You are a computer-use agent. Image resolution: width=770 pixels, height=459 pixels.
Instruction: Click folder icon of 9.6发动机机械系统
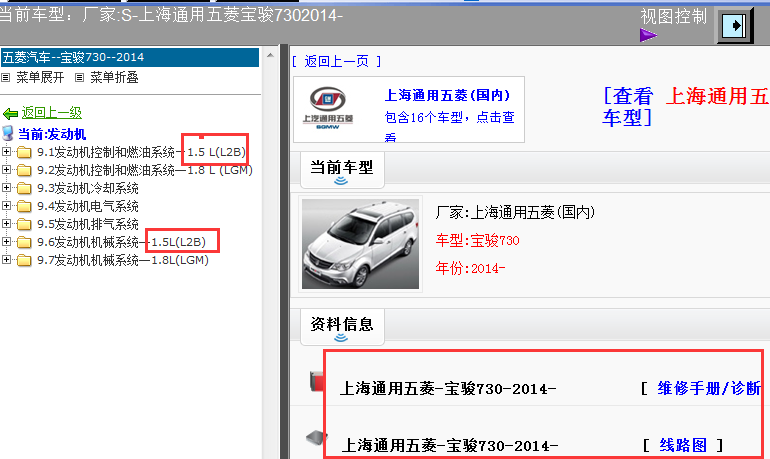(24, 242)
